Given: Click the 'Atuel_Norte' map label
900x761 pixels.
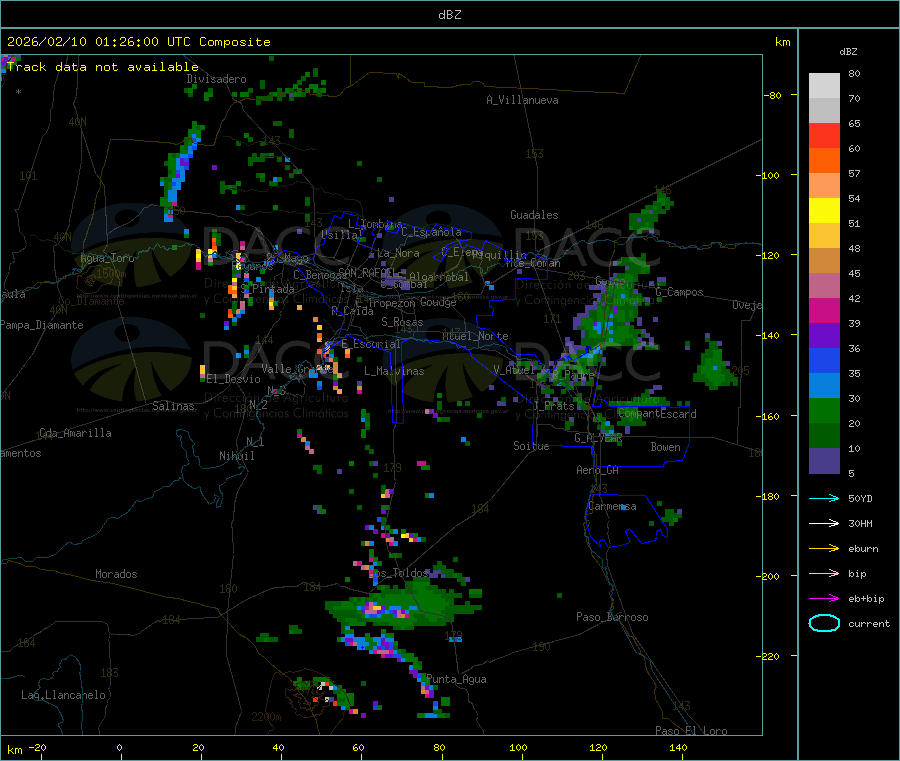Looking at the screenshot, I should click(x=475, y=336).
